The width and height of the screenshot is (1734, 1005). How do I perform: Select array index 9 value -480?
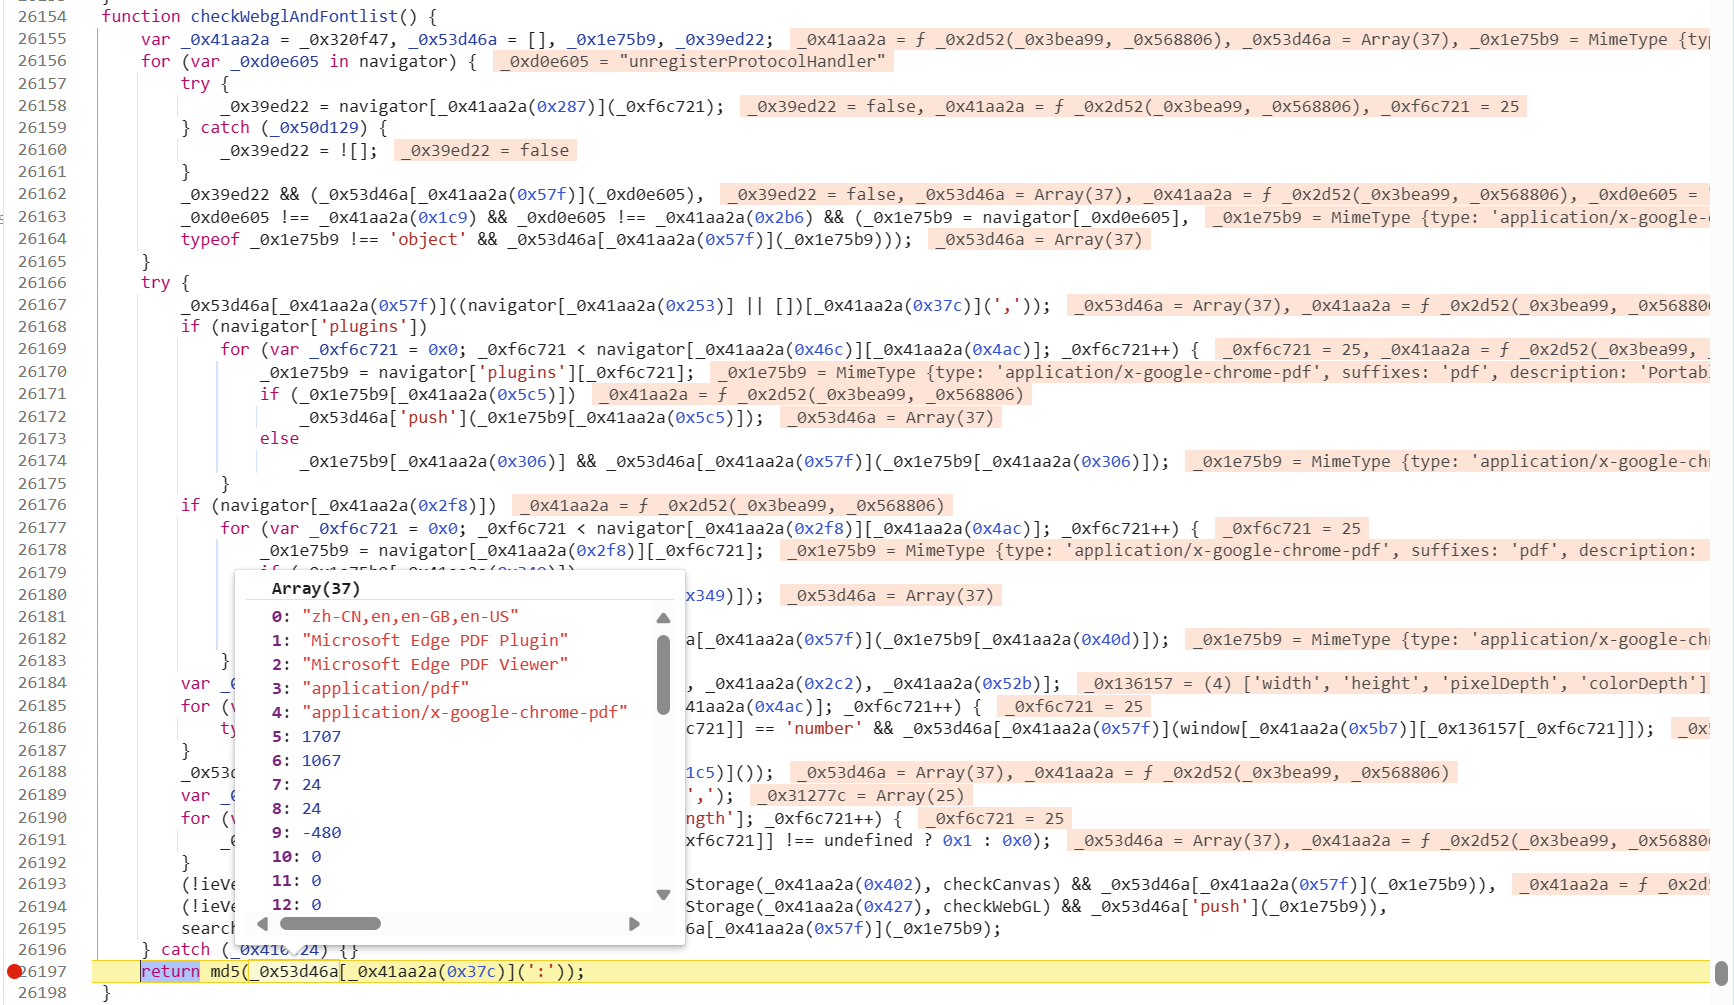321,833
